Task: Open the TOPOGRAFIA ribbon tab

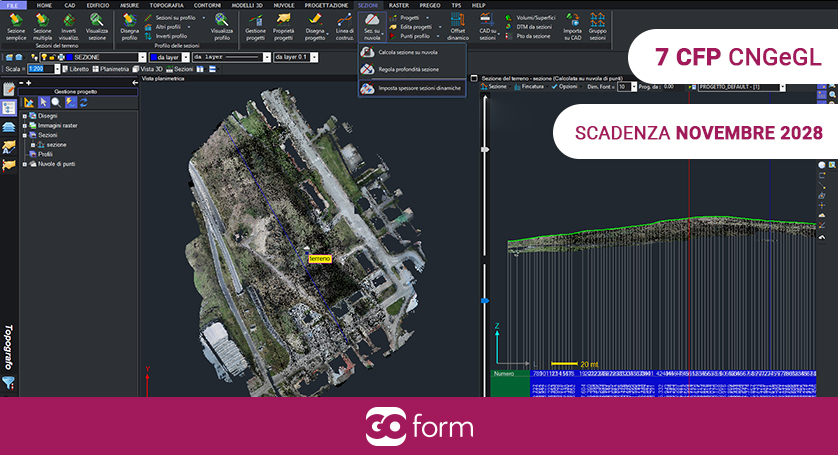Action: point(166,5)
